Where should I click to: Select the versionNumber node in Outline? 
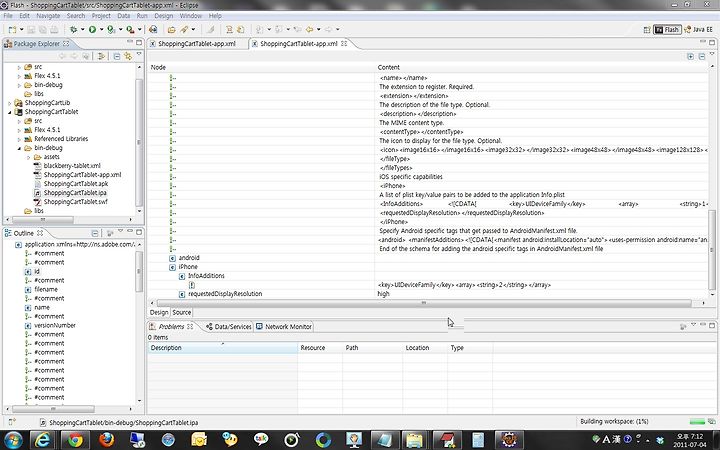(55, 325)
